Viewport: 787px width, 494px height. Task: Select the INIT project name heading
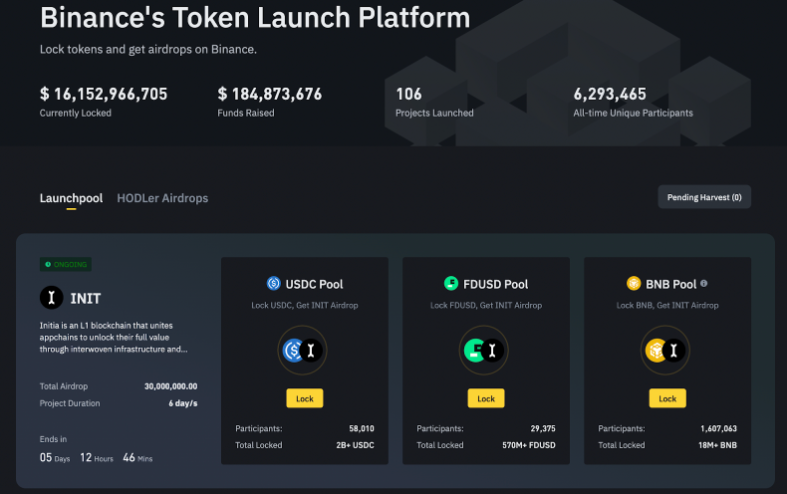[86, 298]
